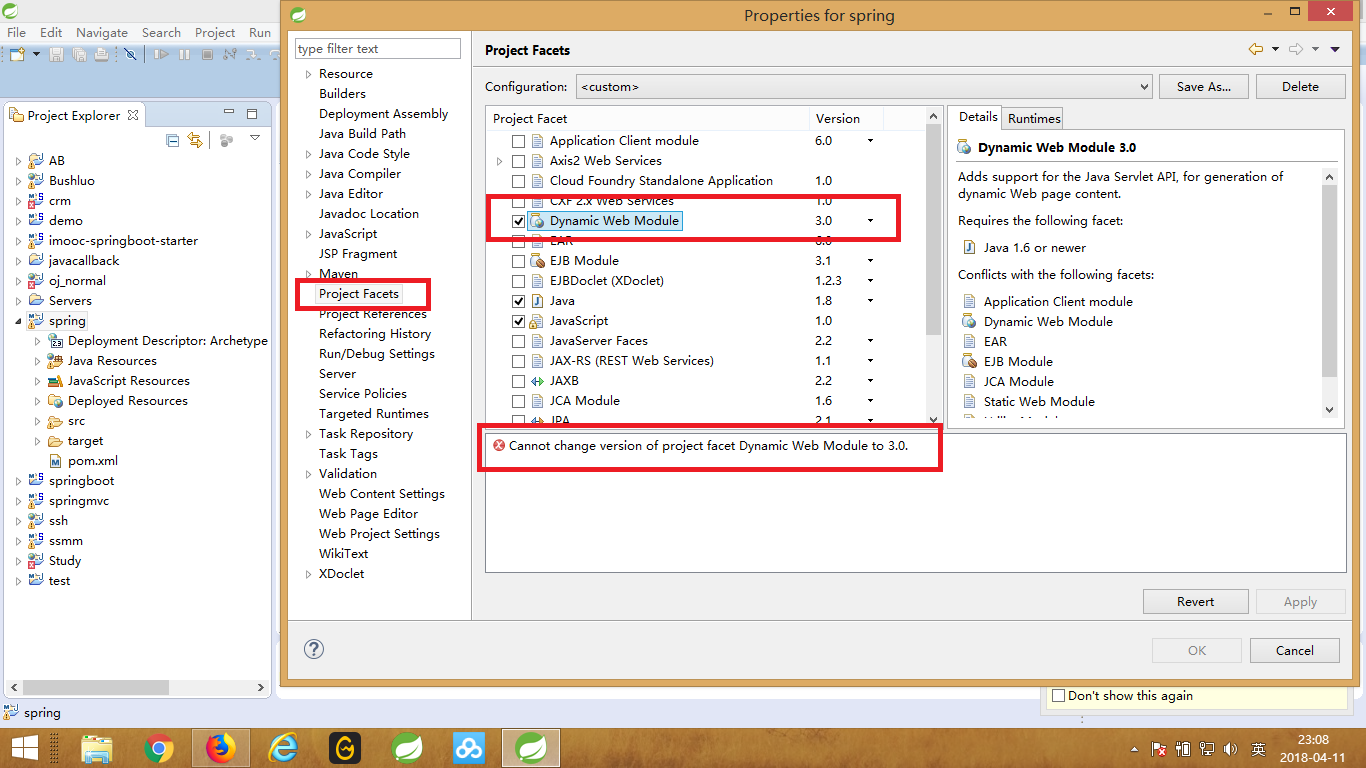Expand the Axis2 Web Services facet
The width and height of the screenshot is (1366, 768).
(500, 161)
